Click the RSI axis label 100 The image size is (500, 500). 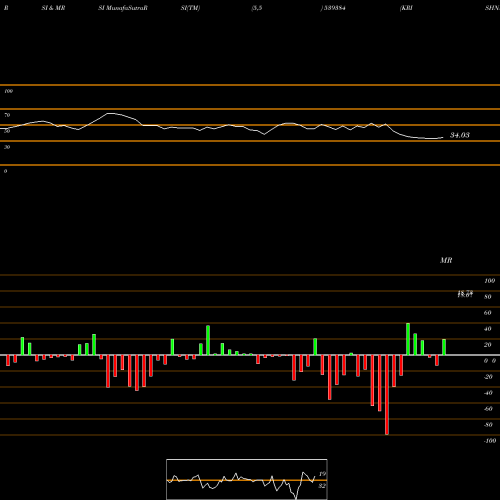8,91
